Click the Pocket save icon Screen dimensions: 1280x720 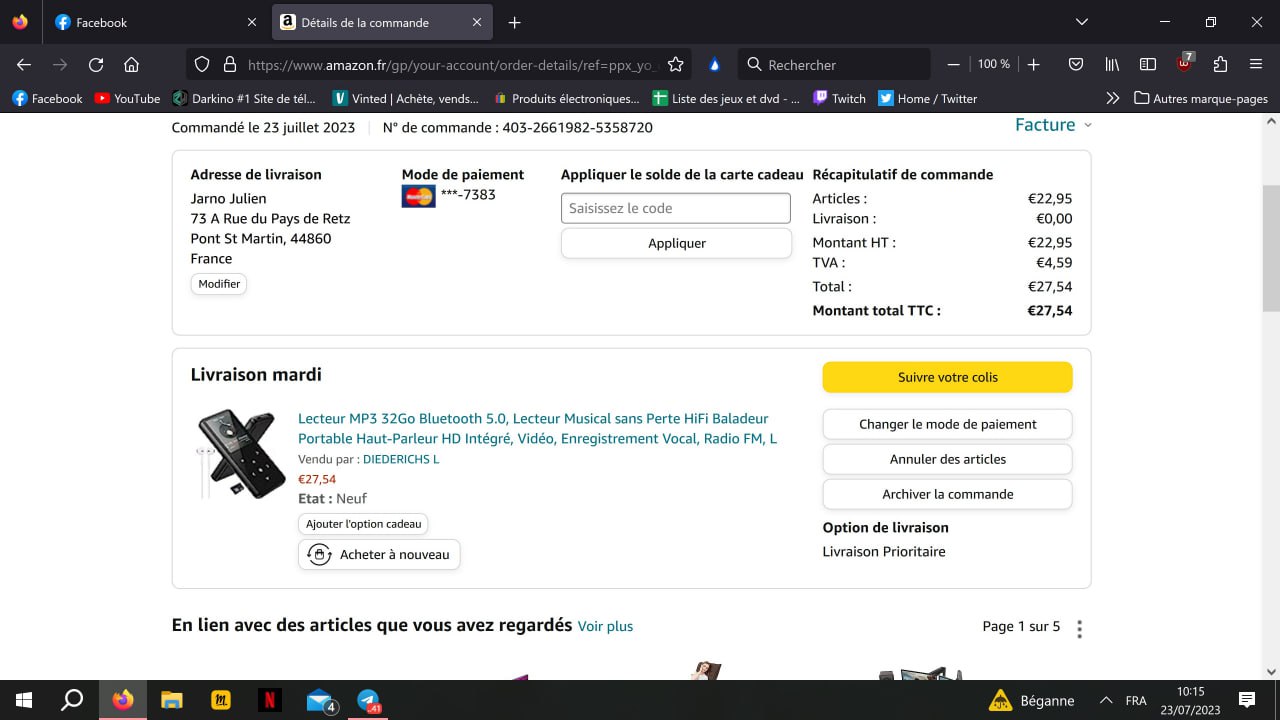click(1076, 65)
